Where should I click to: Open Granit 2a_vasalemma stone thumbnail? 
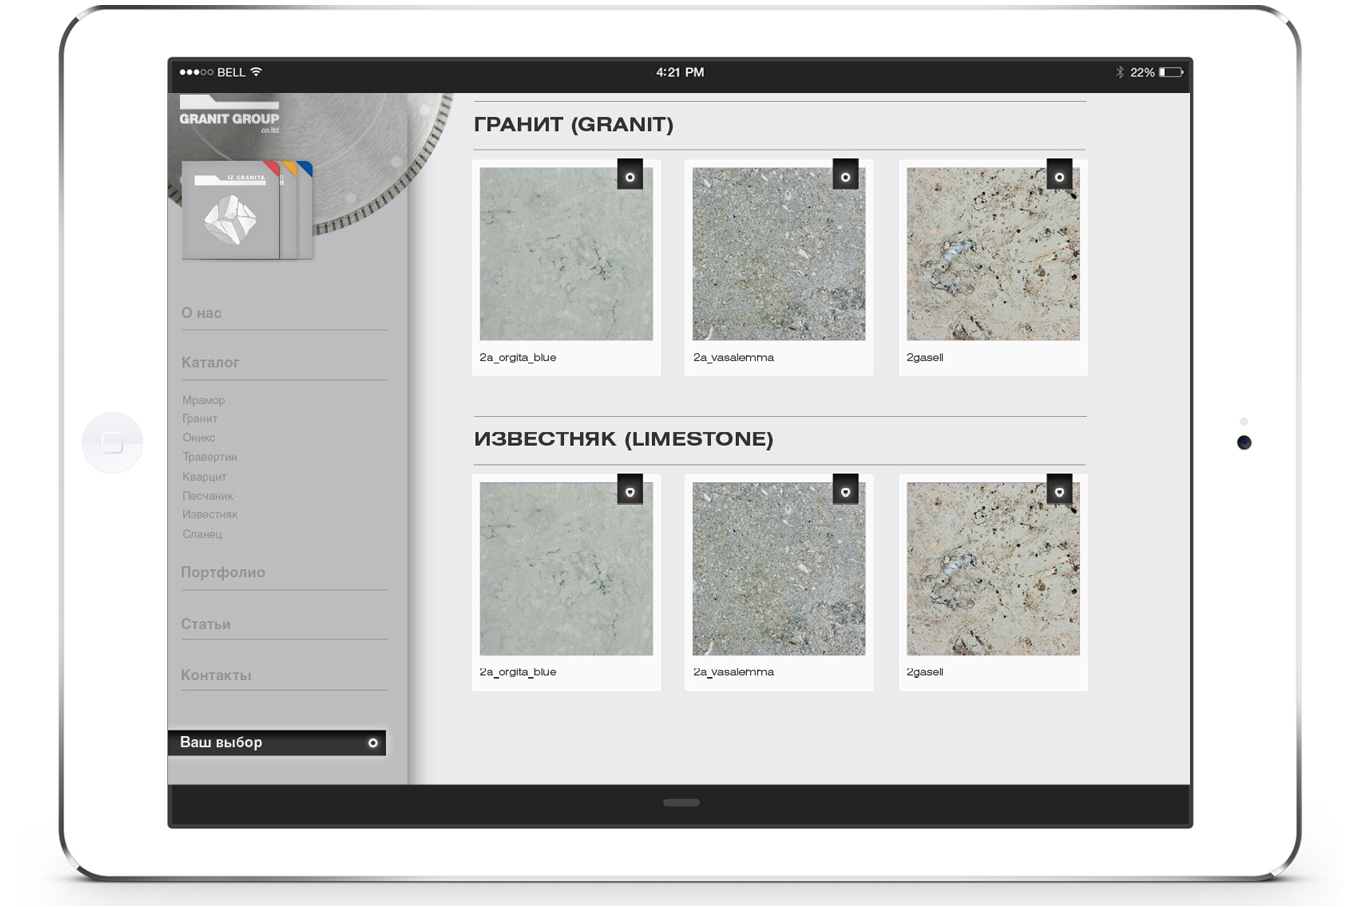[x=779, y=254]
